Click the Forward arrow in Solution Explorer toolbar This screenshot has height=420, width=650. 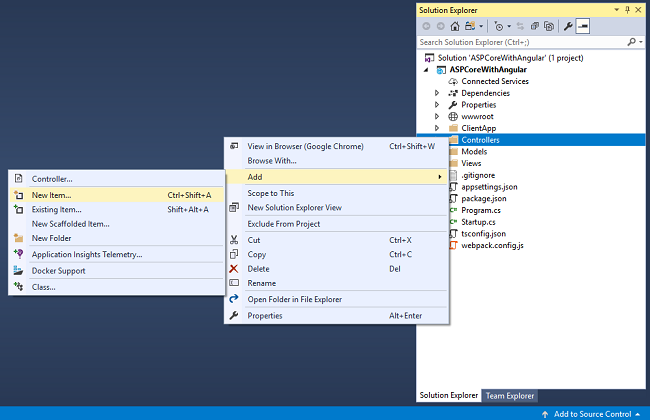[441, 27]
